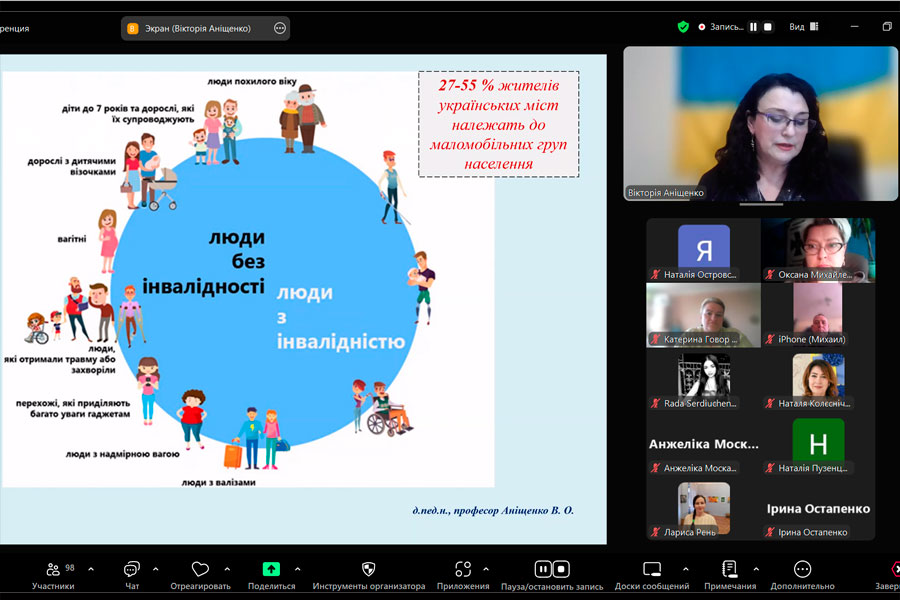Viewport: 900px width, 600px height.
Task: Click slide label люди з валізами
Action: coord(219,482)
